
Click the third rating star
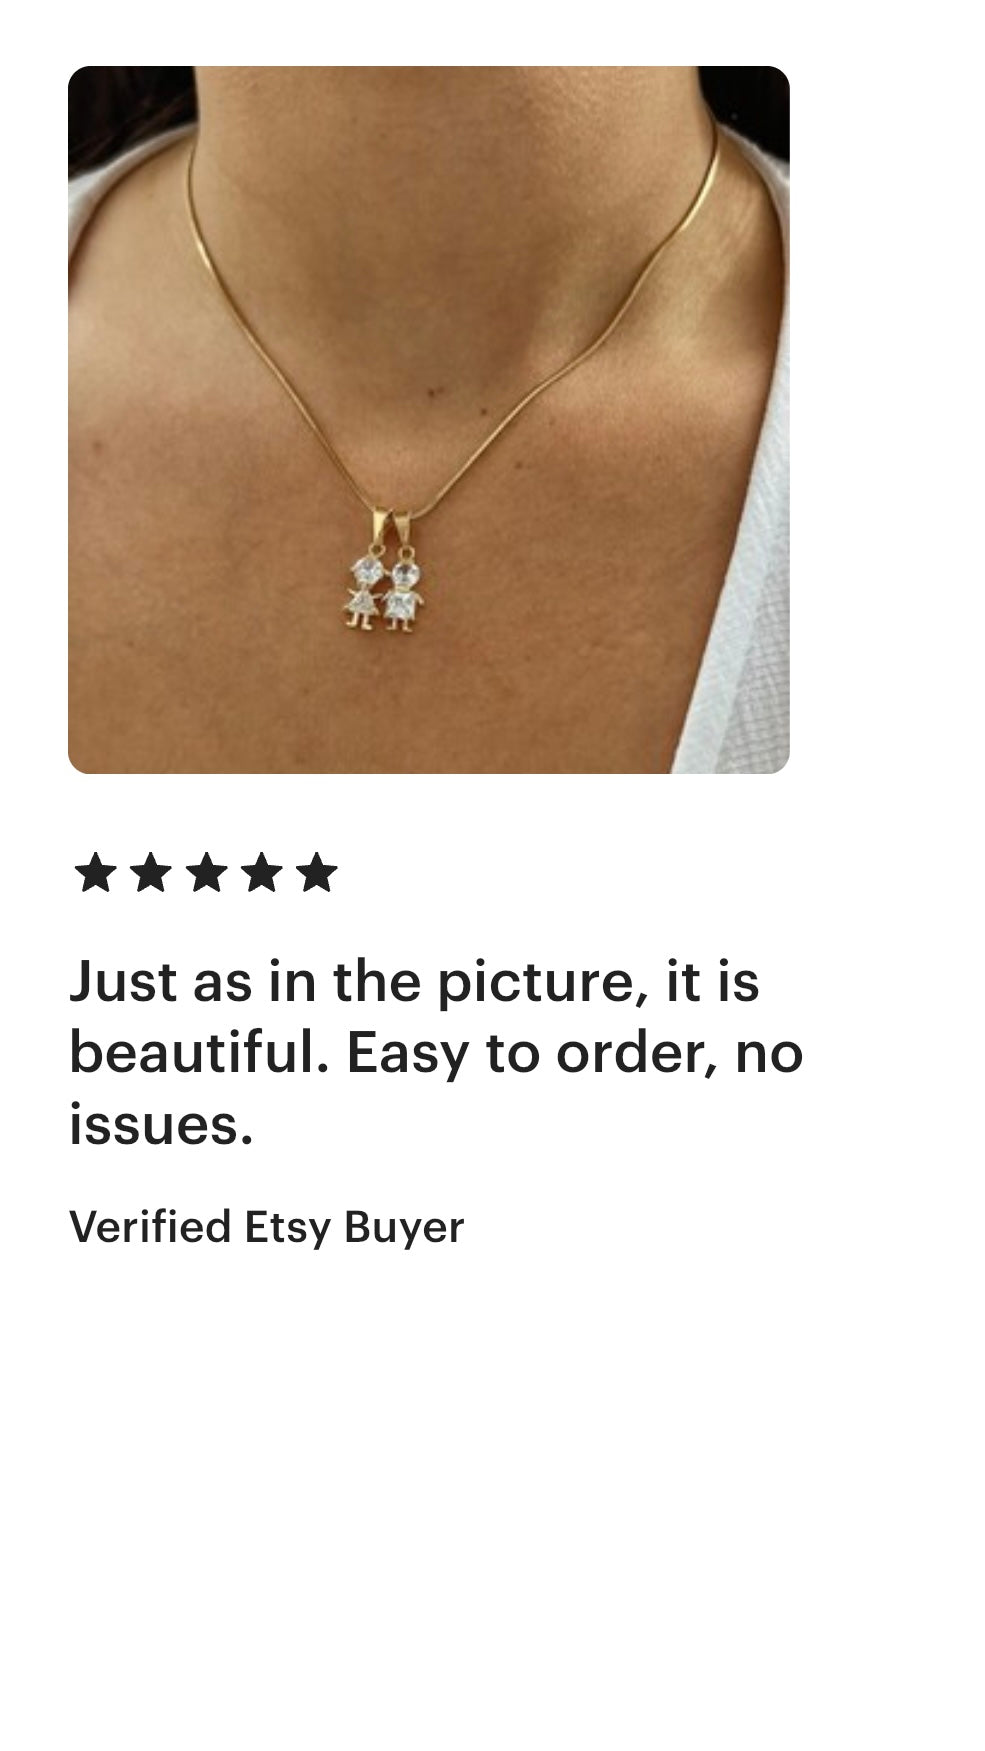click(x=206, y=872)
